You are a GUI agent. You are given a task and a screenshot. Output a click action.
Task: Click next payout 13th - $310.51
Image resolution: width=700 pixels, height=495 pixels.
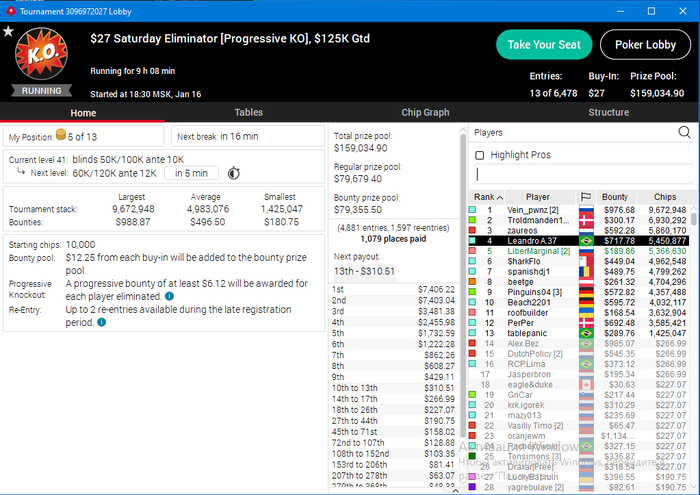[x=364, y=271]
